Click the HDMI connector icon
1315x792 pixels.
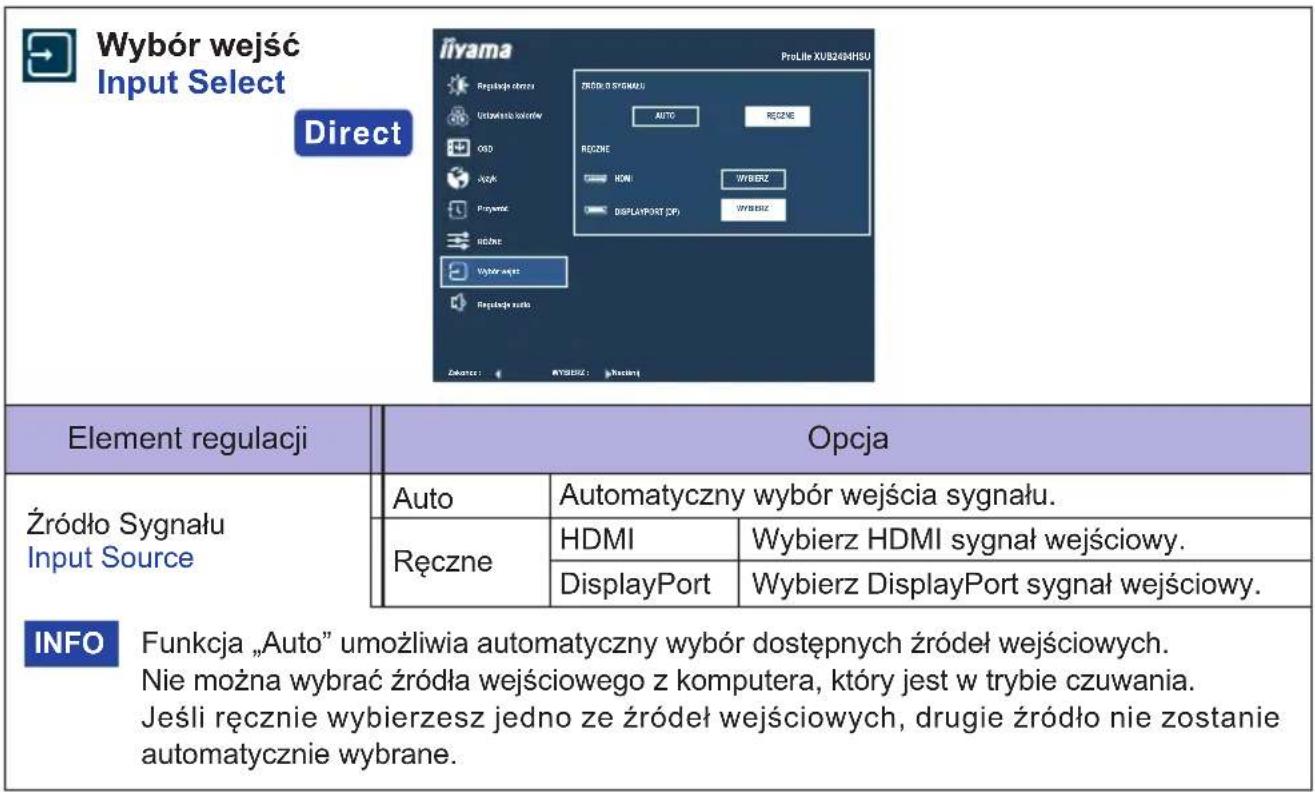pyautogui.click(x=595, y=179)
